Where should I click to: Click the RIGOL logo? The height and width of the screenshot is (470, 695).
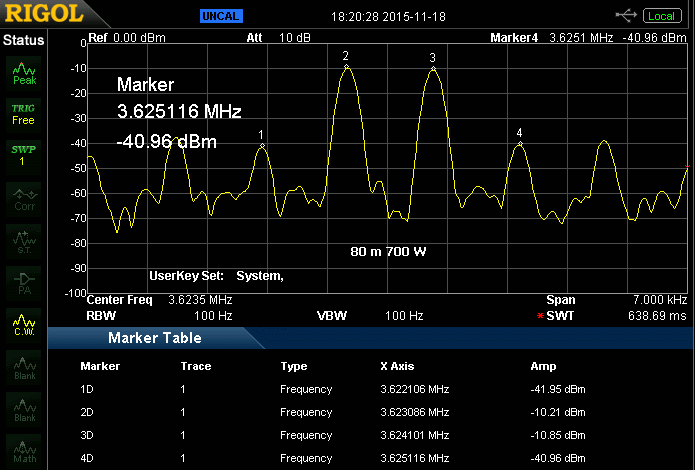point(48,15)
